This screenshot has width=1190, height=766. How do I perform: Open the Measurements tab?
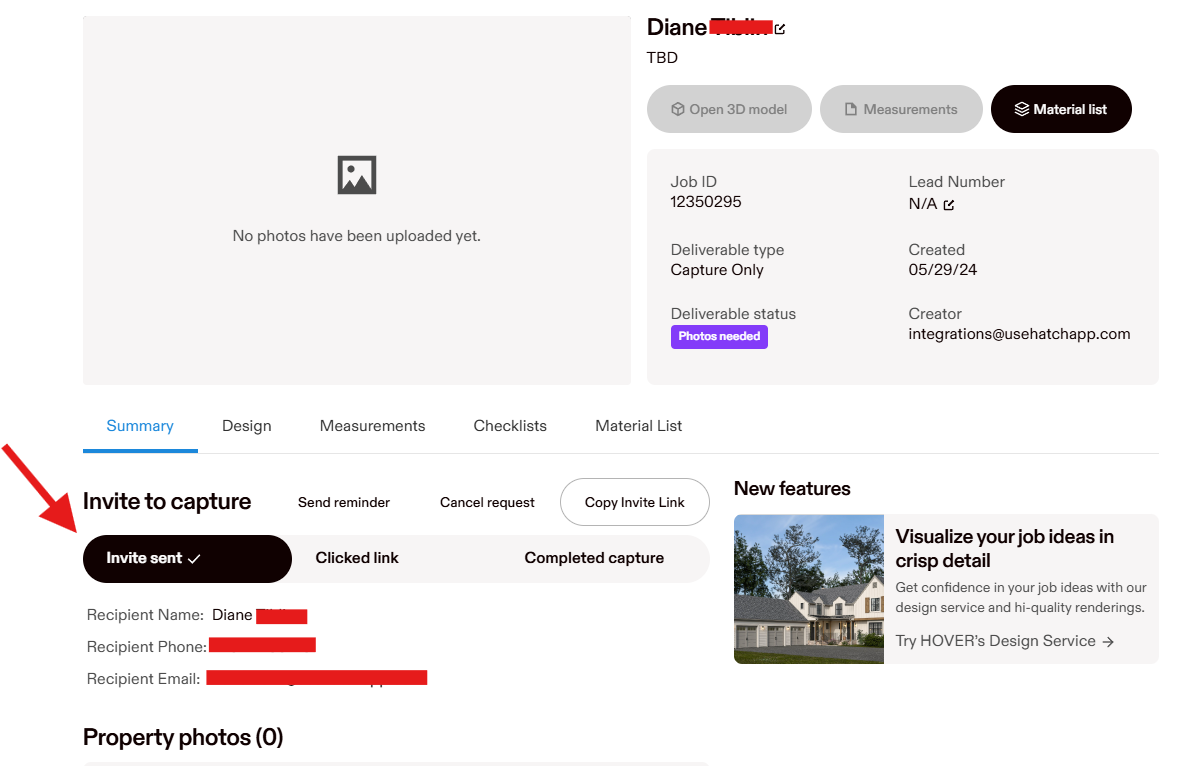(x=372, y=426)
